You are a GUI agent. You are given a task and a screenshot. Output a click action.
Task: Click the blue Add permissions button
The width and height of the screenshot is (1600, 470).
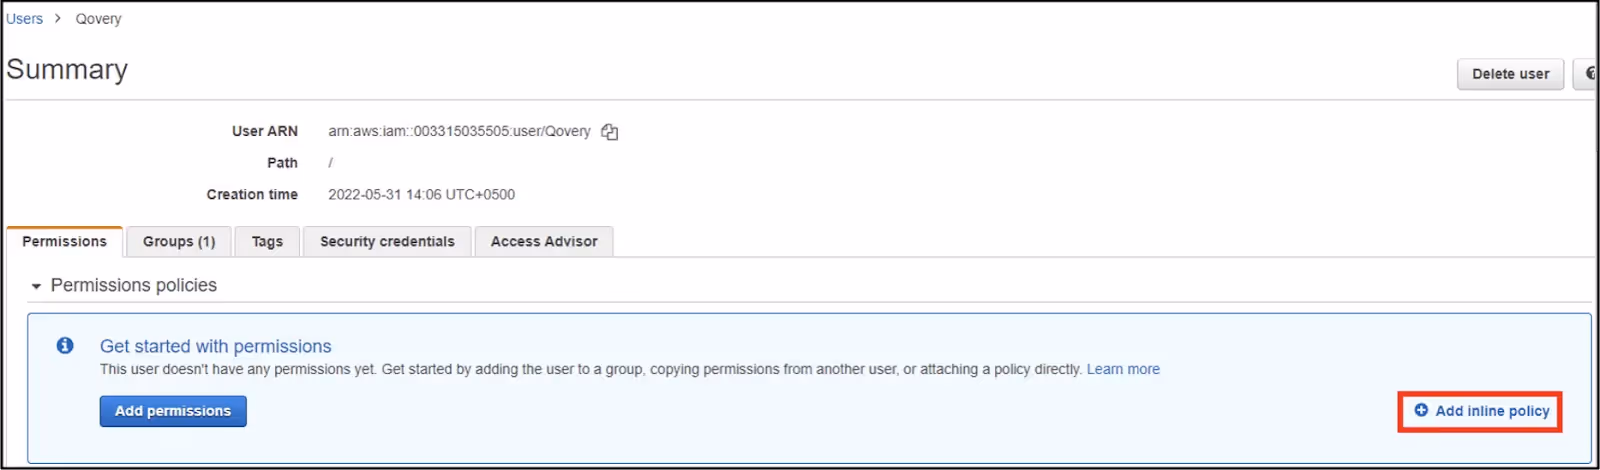coord(173,411)
